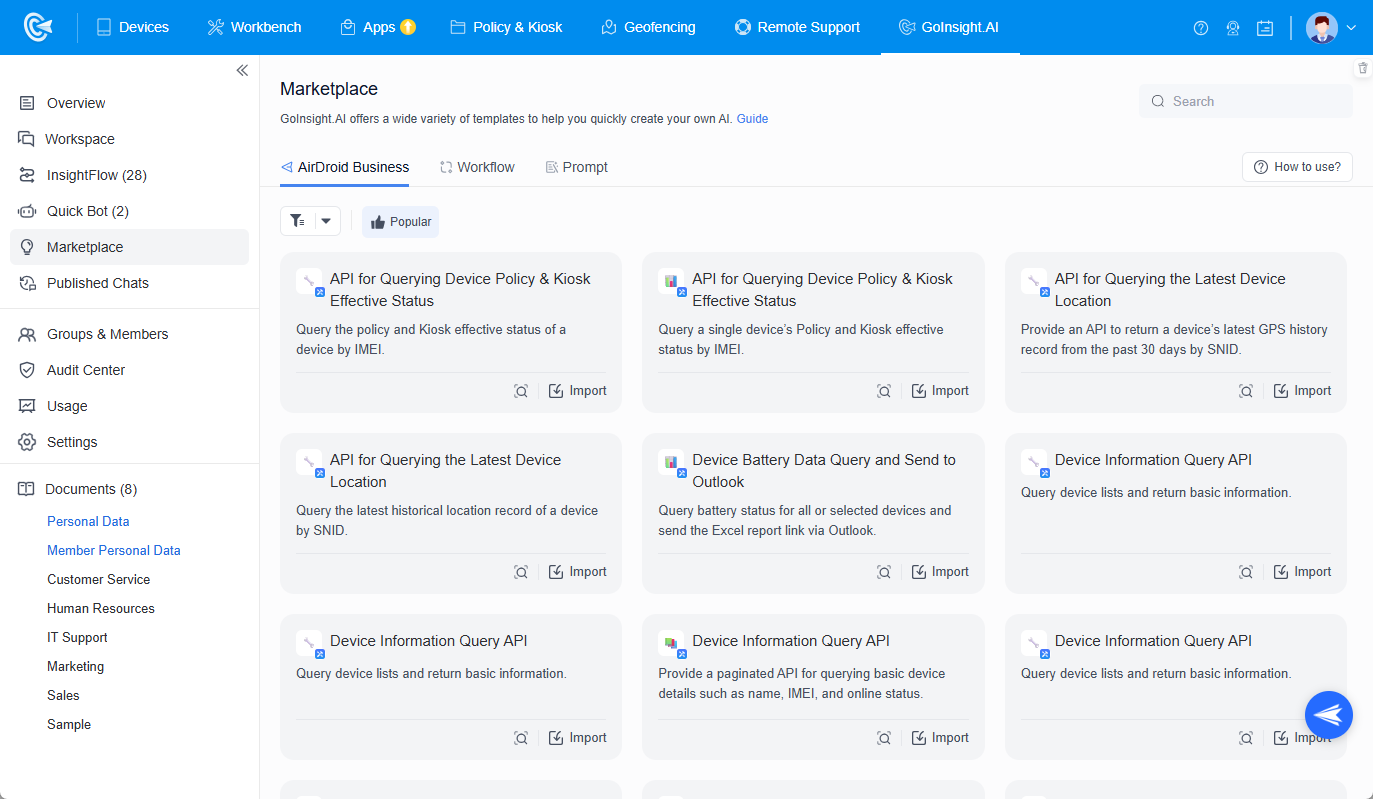This screenshot has height=799, width=1373.
Task: Select Marketplace in the sidebar
Action: (x=130, y=247)
